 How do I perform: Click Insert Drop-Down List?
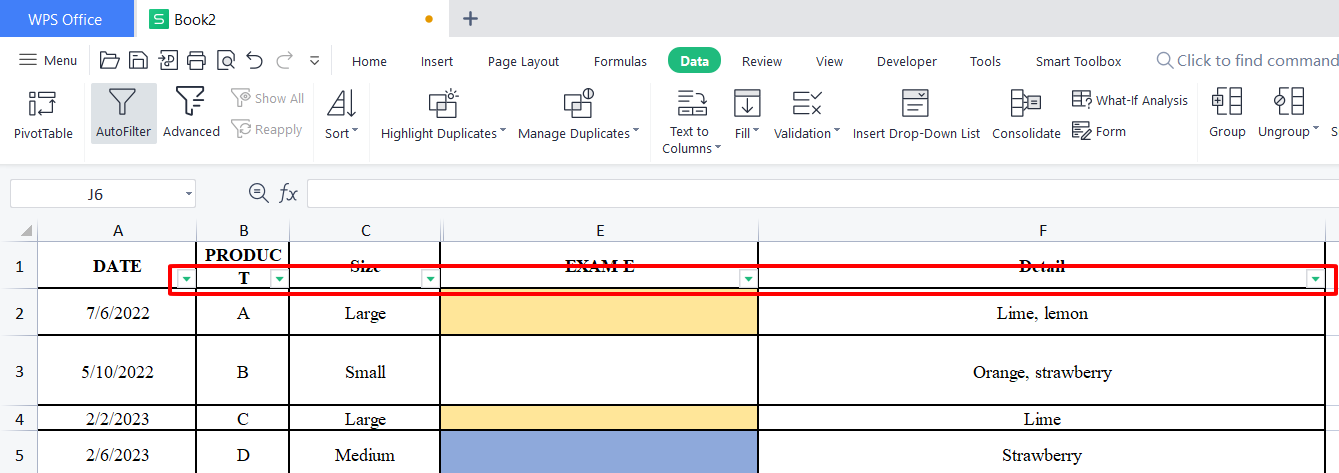tap(916, 114)
